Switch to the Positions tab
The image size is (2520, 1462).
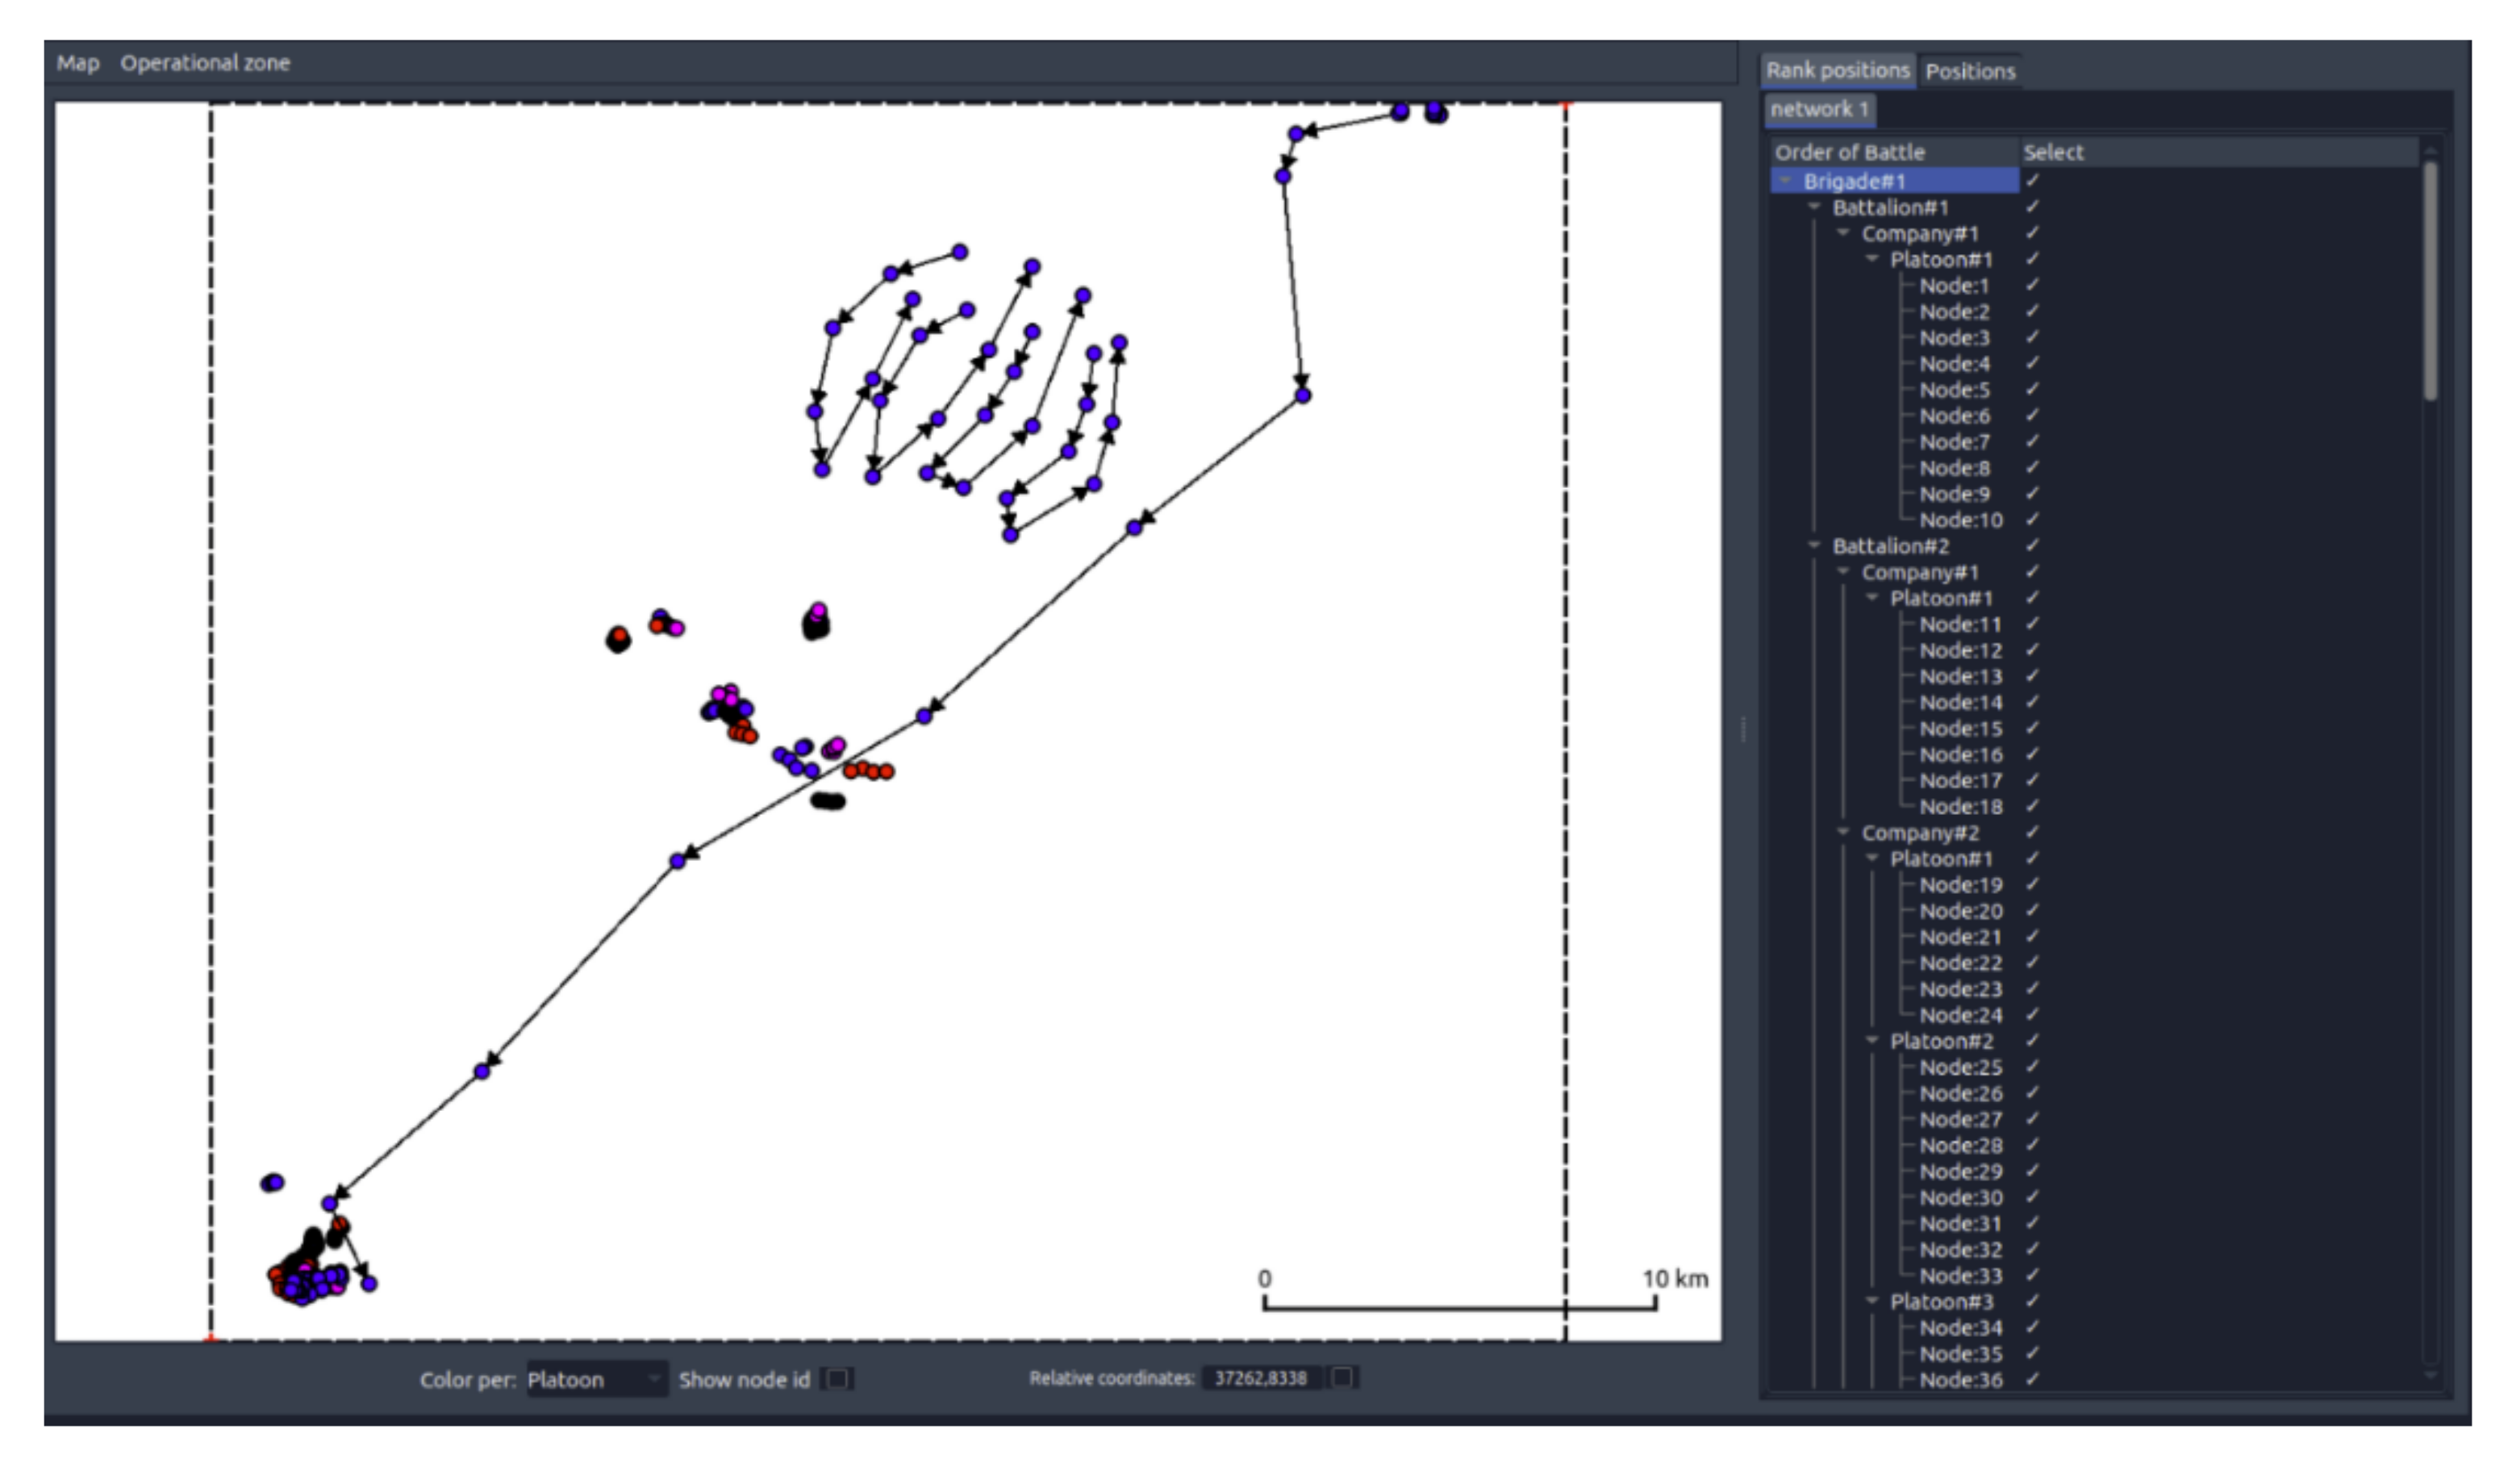pyautogui.click(x=1969, y=71)
